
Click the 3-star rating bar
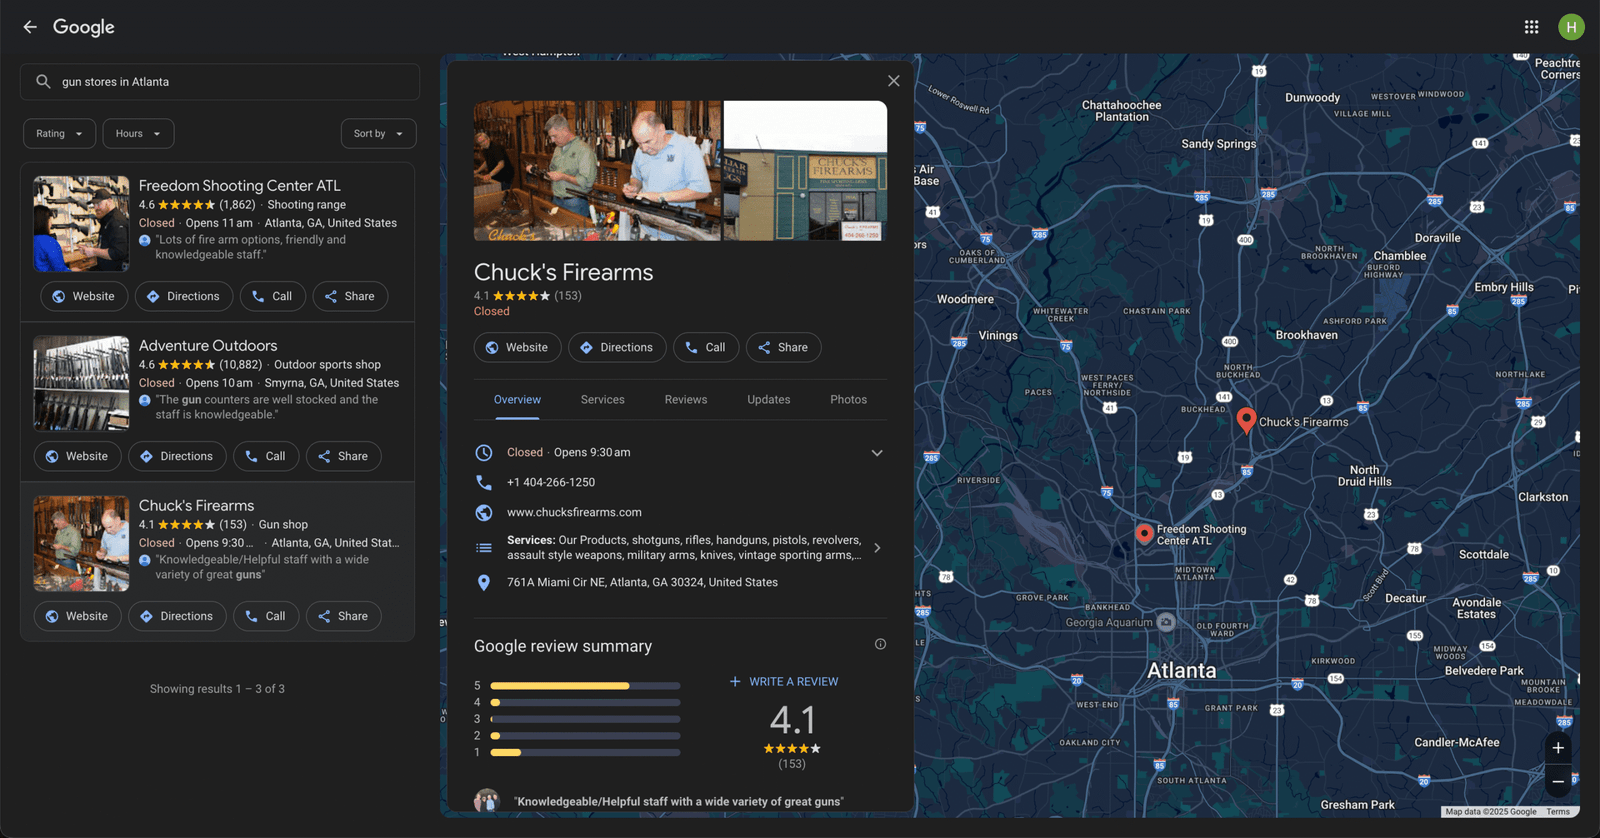585,719
